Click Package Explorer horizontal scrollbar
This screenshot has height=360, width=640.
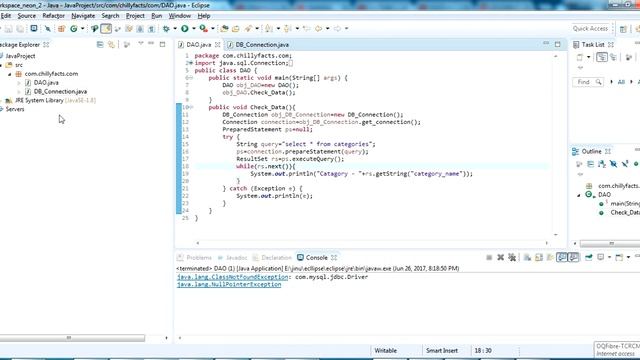click(x=72, y=338)
